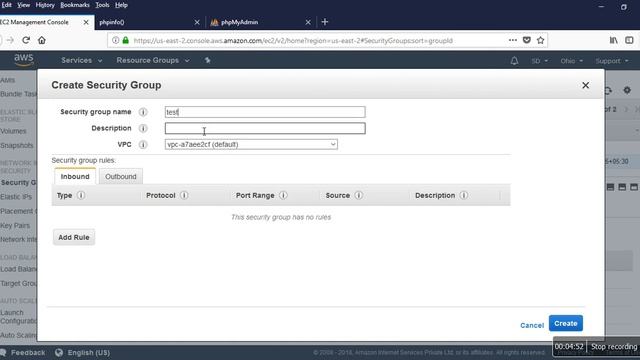Click the green padlock security icon
640x360 pixels.
click(x=126, y=40)
